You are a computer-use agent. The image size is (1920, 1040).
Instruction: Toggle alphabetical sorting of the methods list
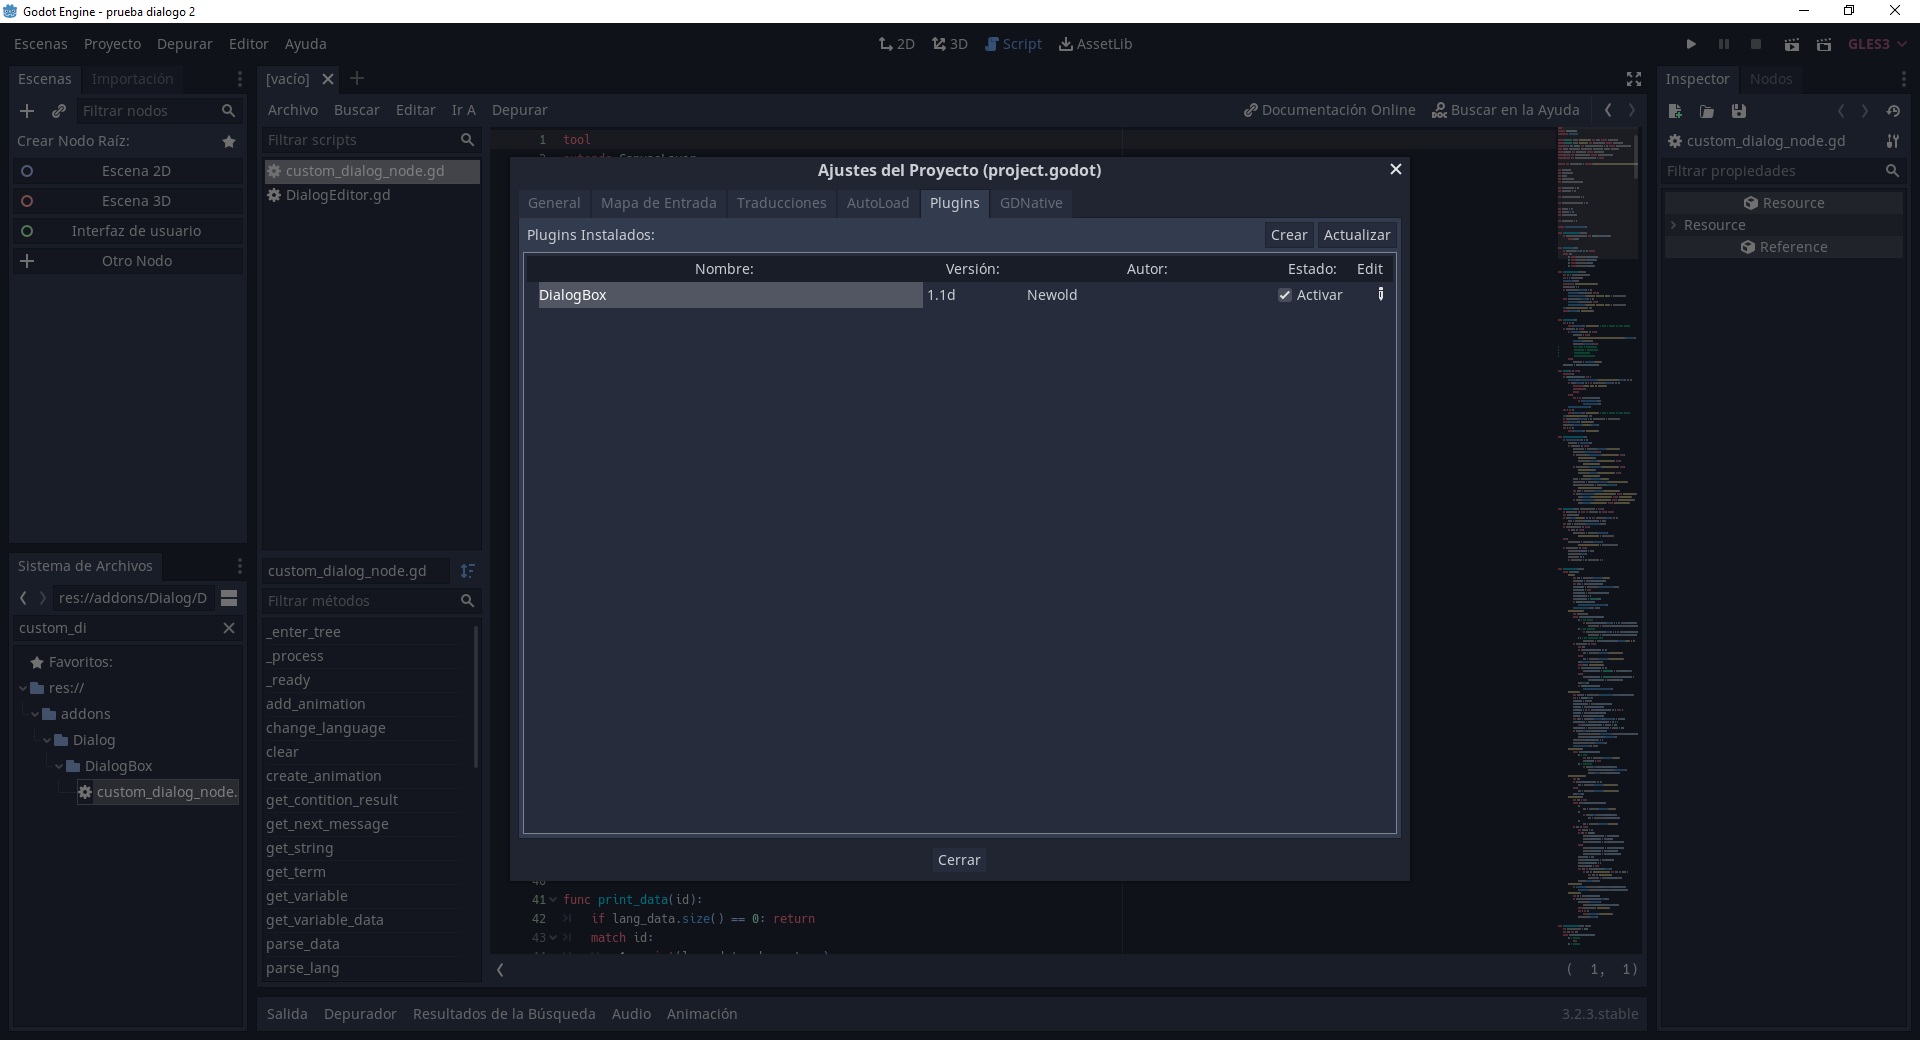(x=468, y=571)
